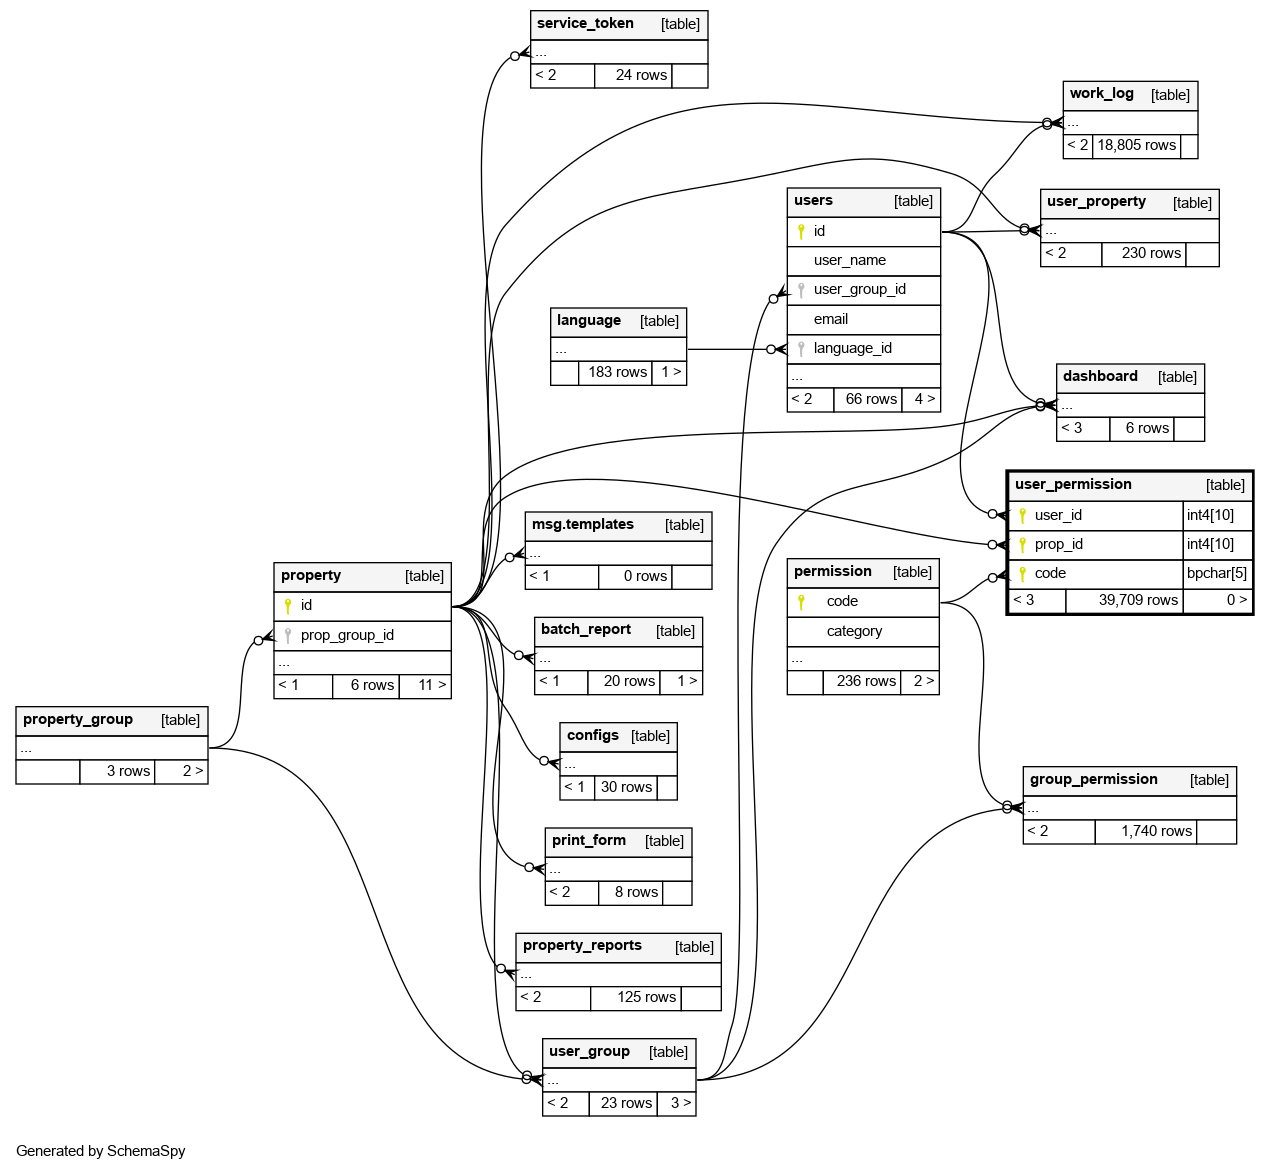Click the yellow key icon beside permission code
This screenshot has height=1171, width=1271.
click(801, 602)
